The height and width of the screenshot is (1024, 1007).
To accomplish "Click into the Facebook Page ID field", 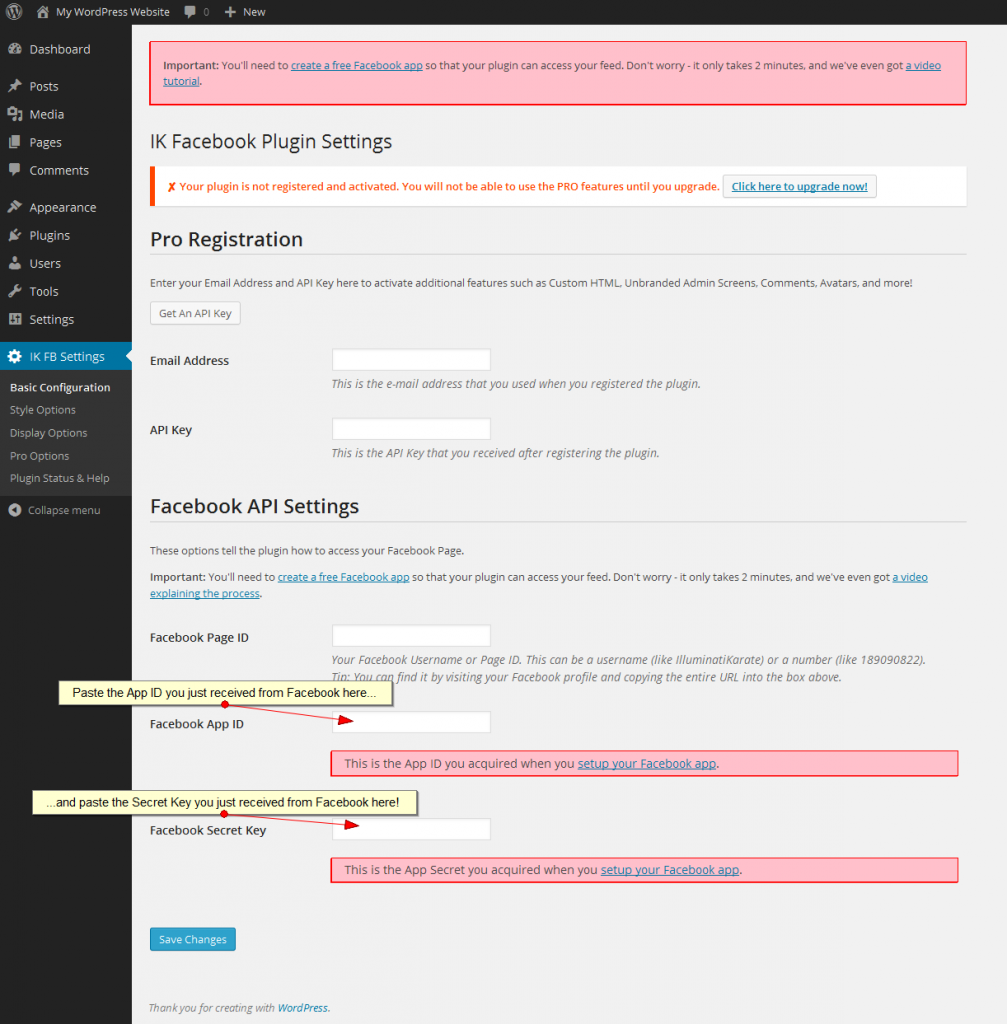I will pyautogui.click(x=411, y=636).
